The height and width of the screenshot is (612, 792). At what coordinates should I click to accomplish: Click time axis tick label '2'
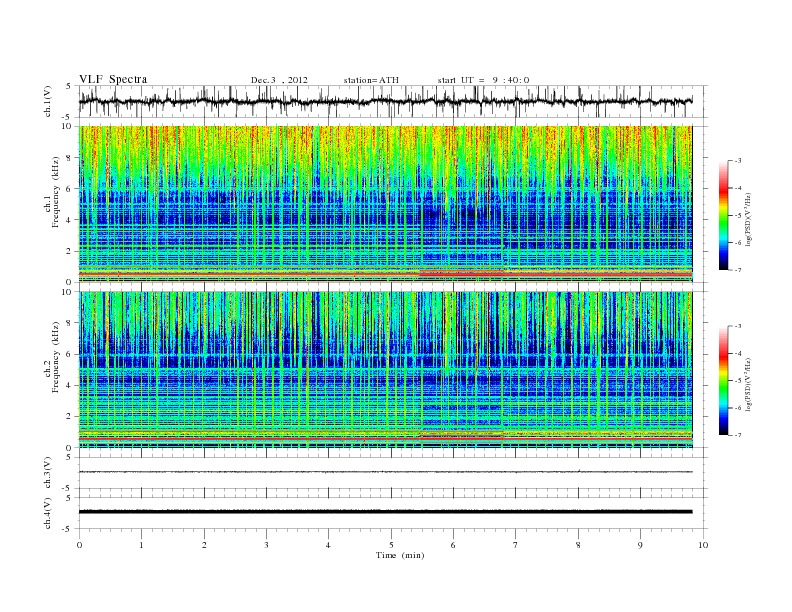(x=204, y=545)
